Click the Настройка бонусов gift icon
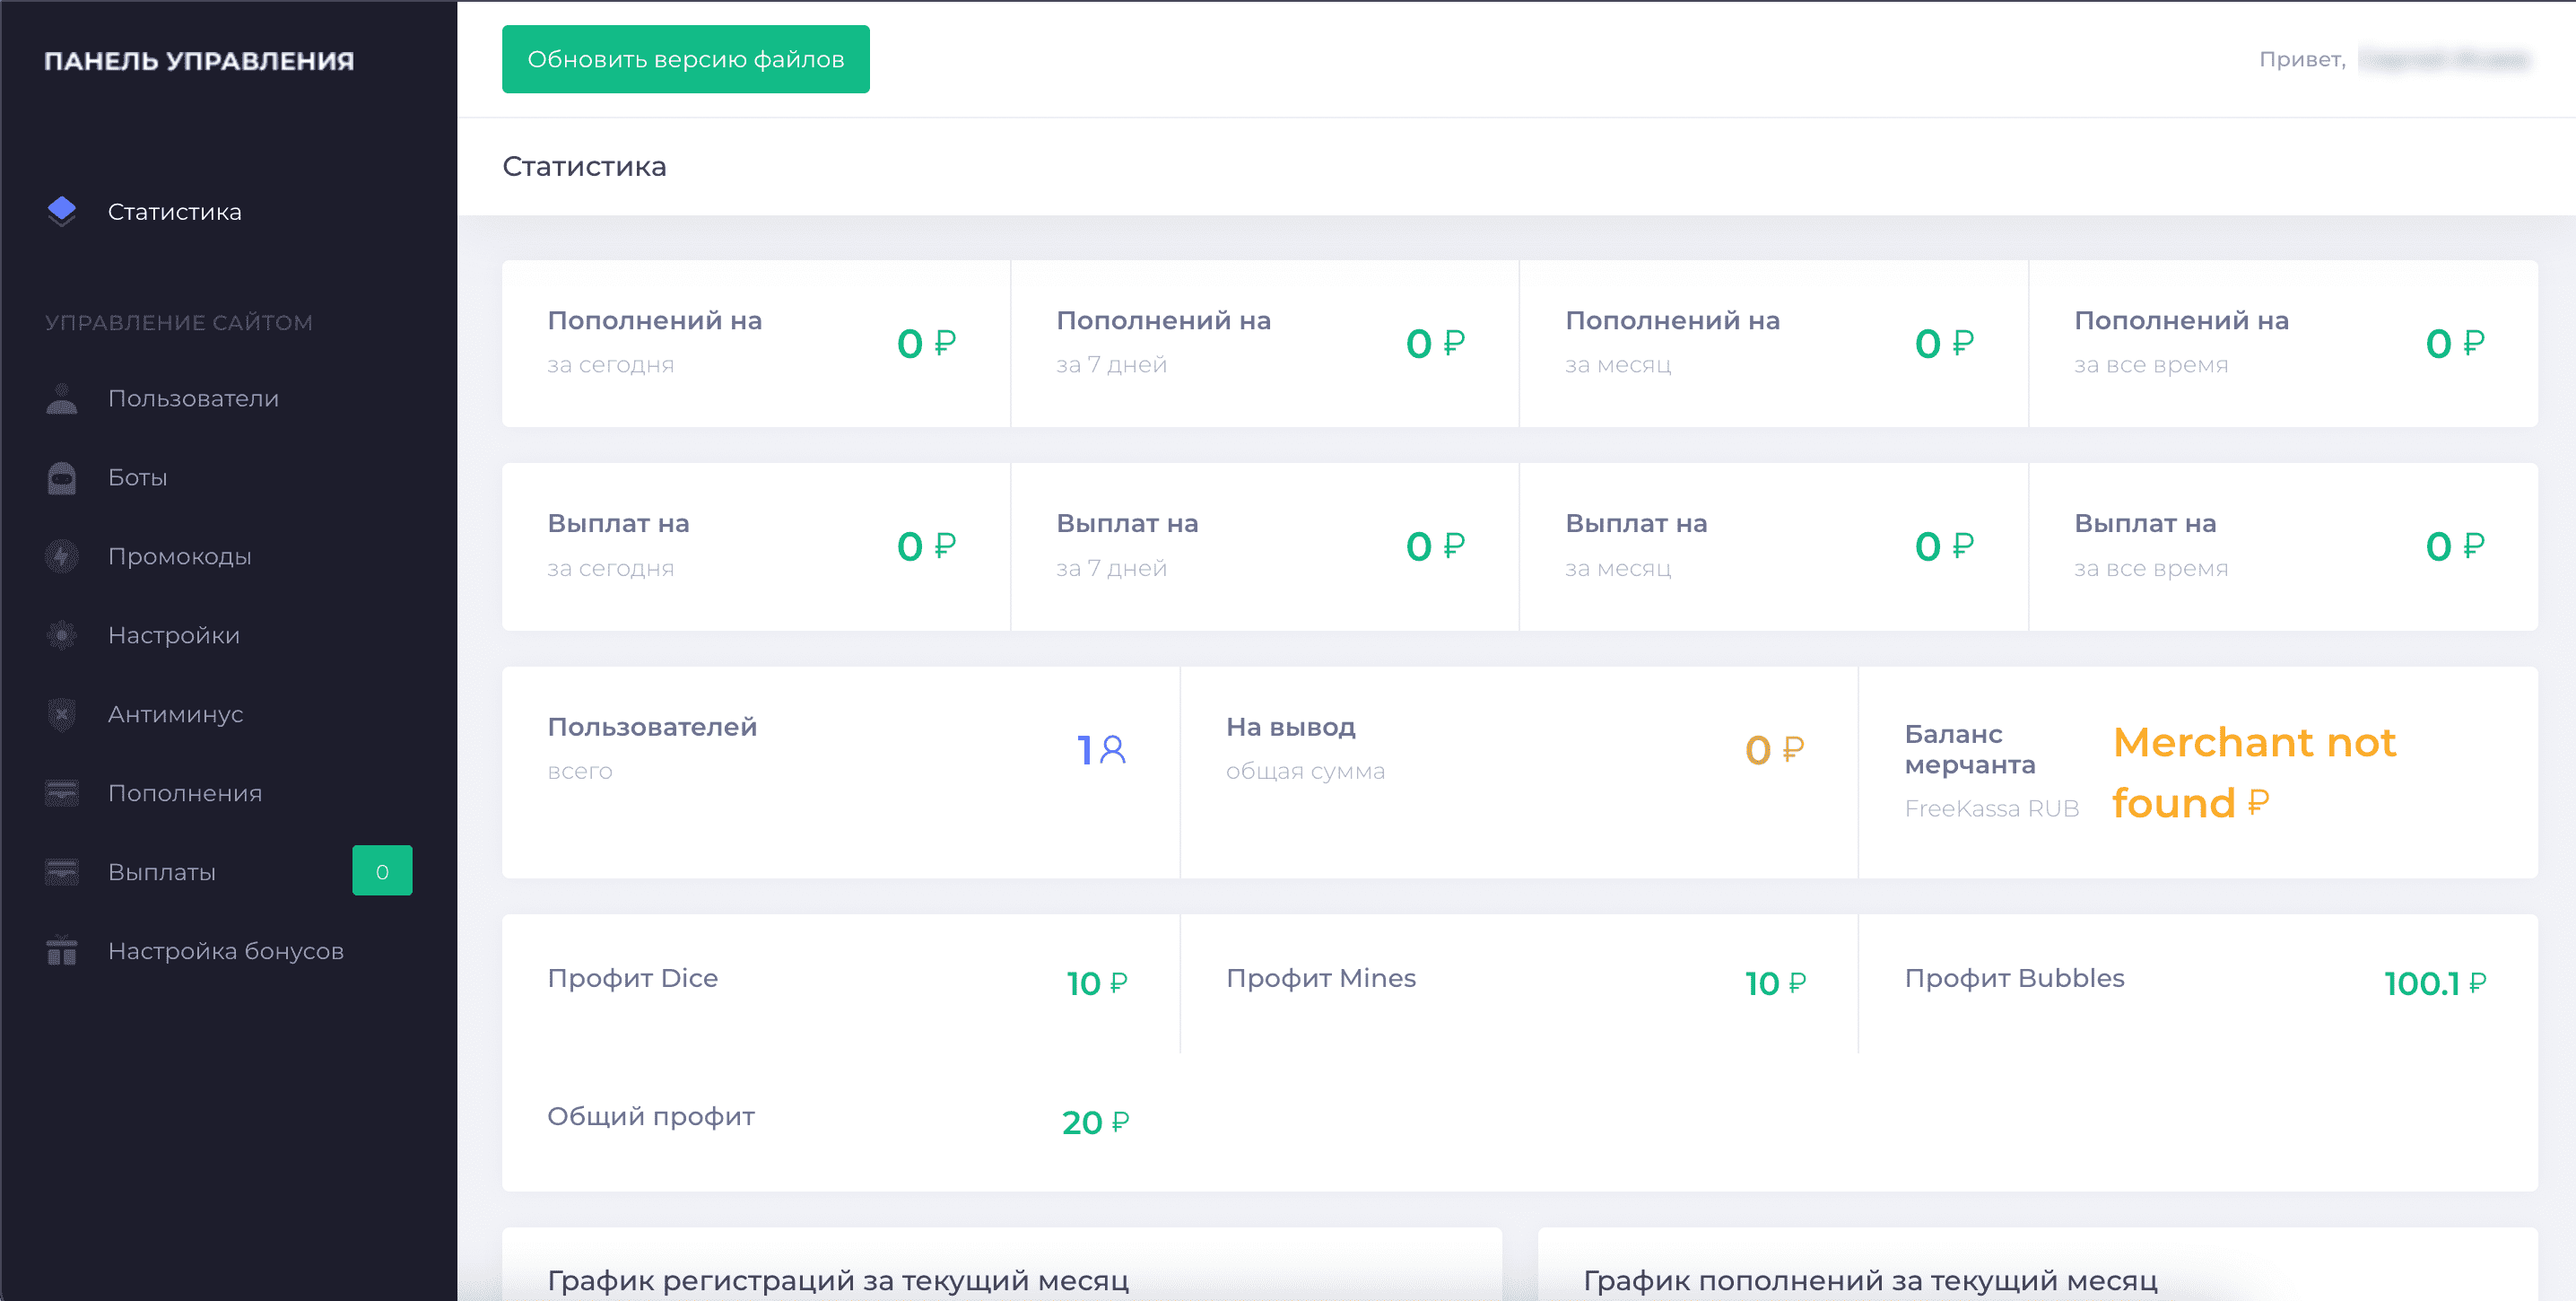 [62, 951]
